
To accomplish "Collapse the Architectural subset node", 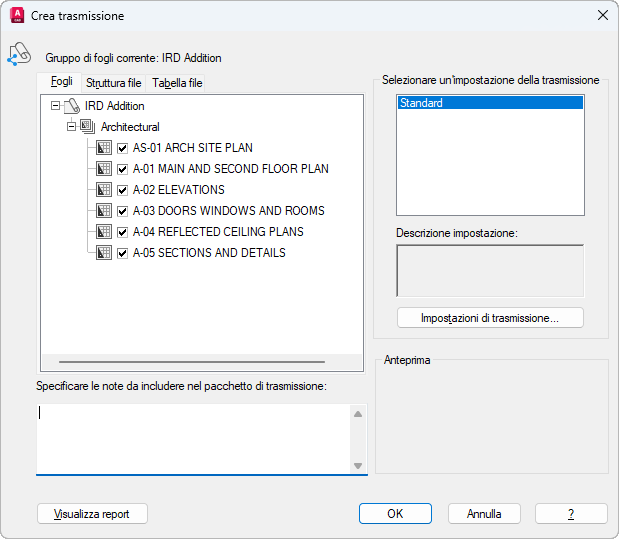I will tap(71, 127).
